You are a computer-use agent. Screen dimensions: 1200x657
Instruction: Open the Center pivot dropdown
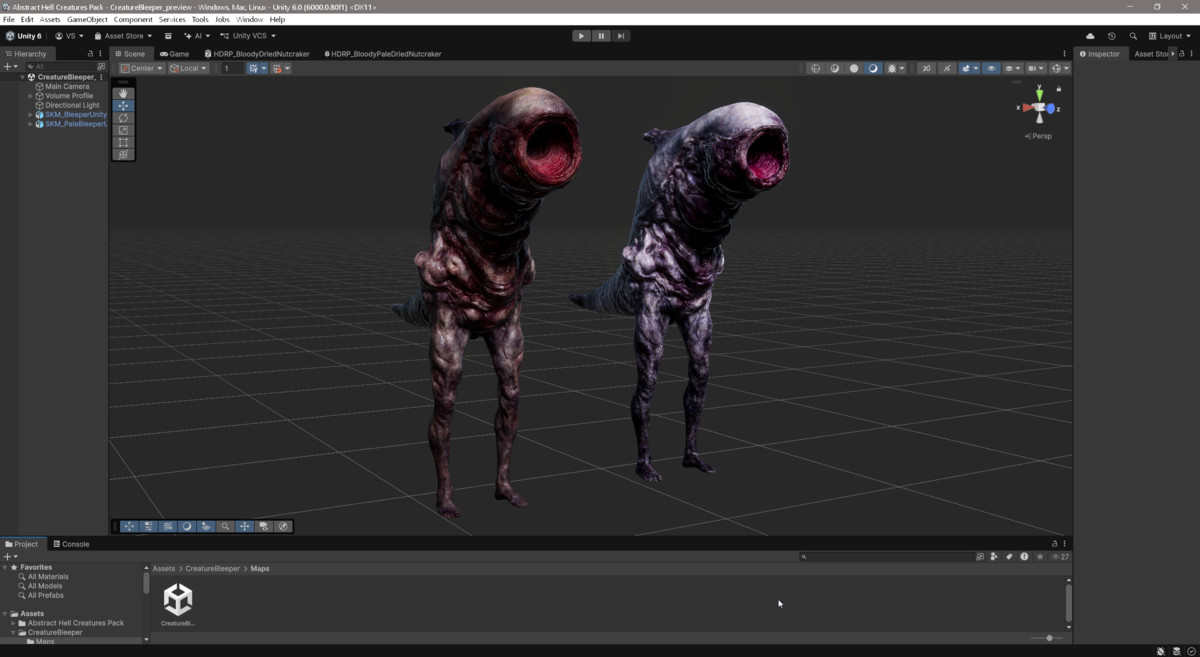(x=141, y=68)
